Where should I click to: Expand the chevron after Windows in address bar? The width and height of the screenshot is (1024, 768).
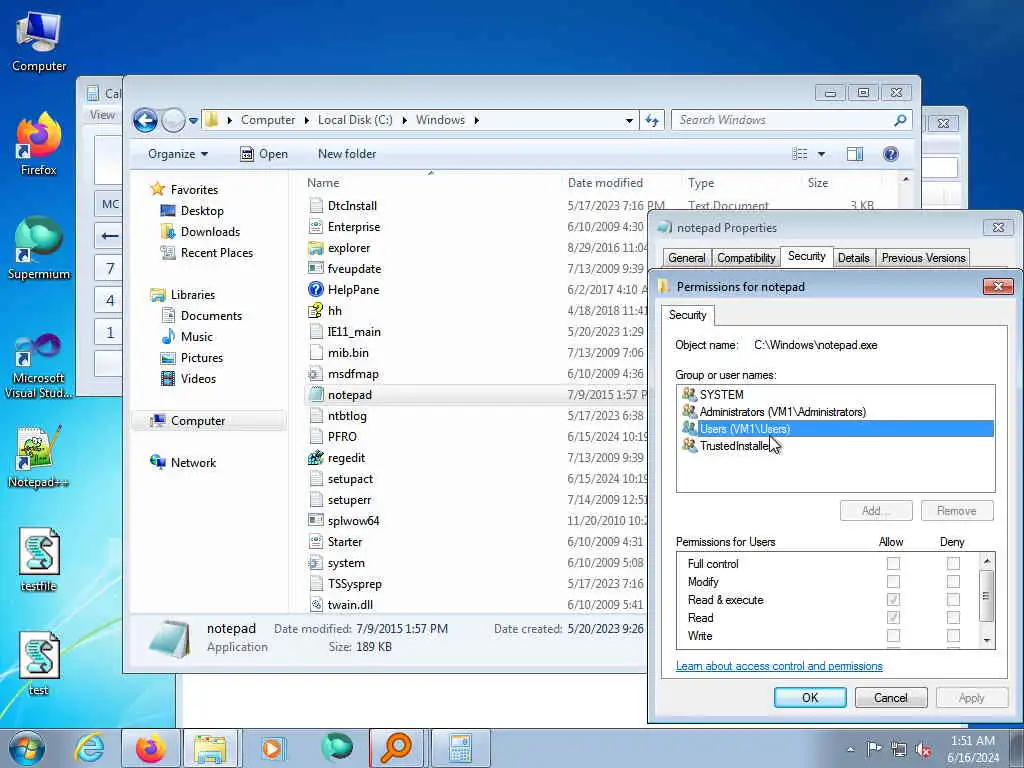pyautogui.click(x=477, y=120)
